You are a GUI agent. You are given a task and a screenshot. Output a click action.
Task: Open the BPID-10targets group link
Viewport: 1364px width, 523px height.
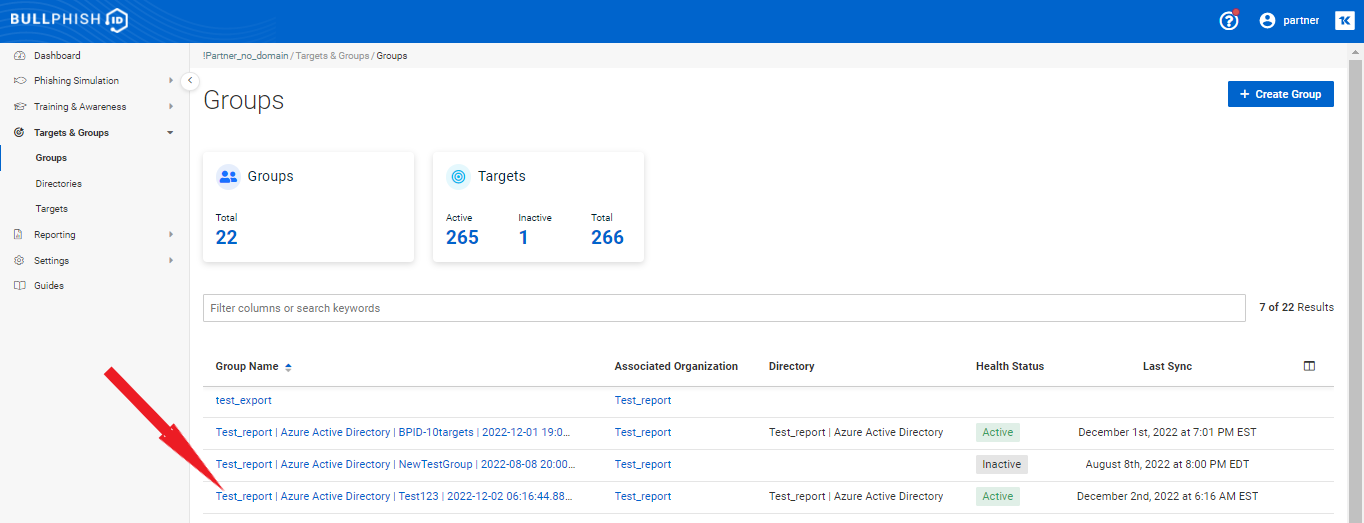coord(395,432)
